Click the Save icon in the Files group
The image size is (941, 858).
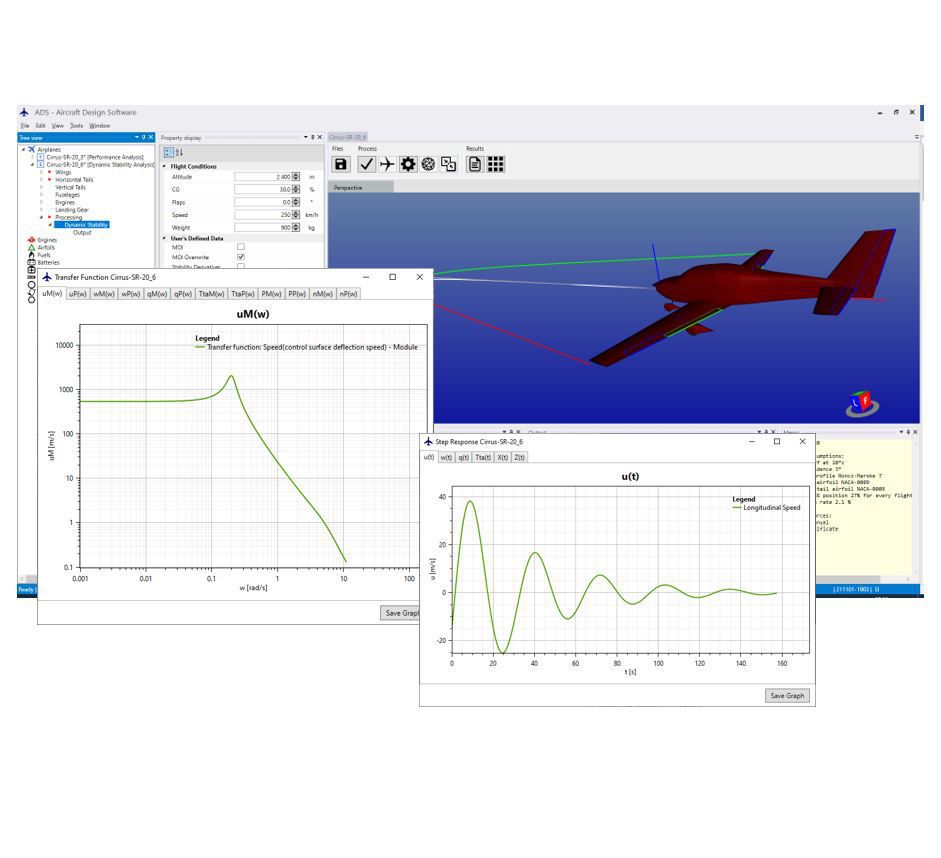coord(342,163)
